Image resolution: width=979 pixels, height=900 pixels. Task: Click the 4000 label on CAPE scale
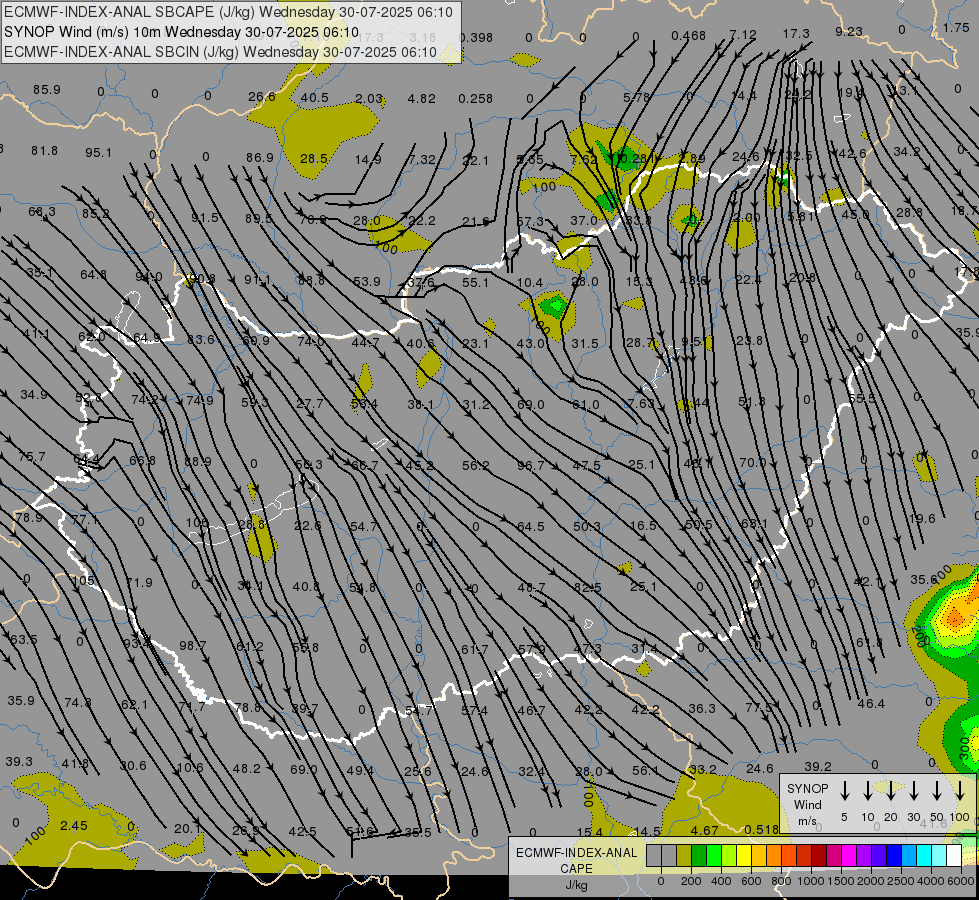coord(930,881)
